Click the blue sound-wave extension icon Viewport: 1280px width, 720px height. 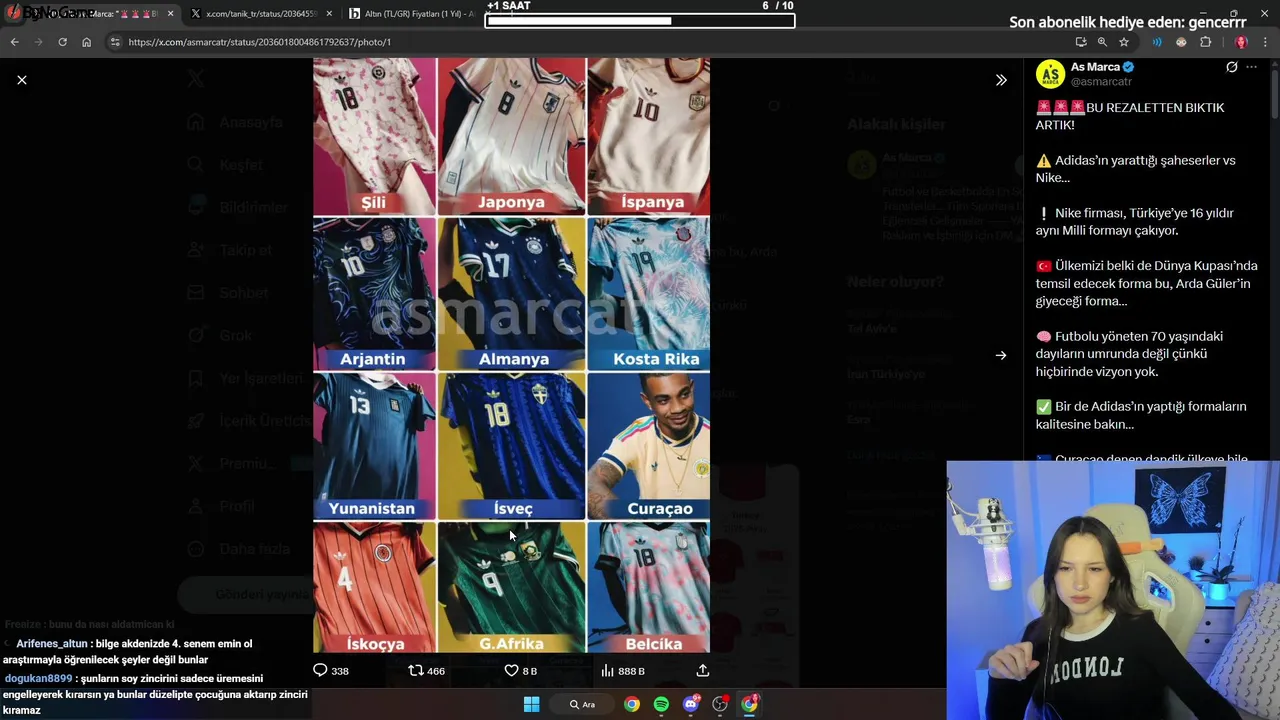tap(1157, 42)
